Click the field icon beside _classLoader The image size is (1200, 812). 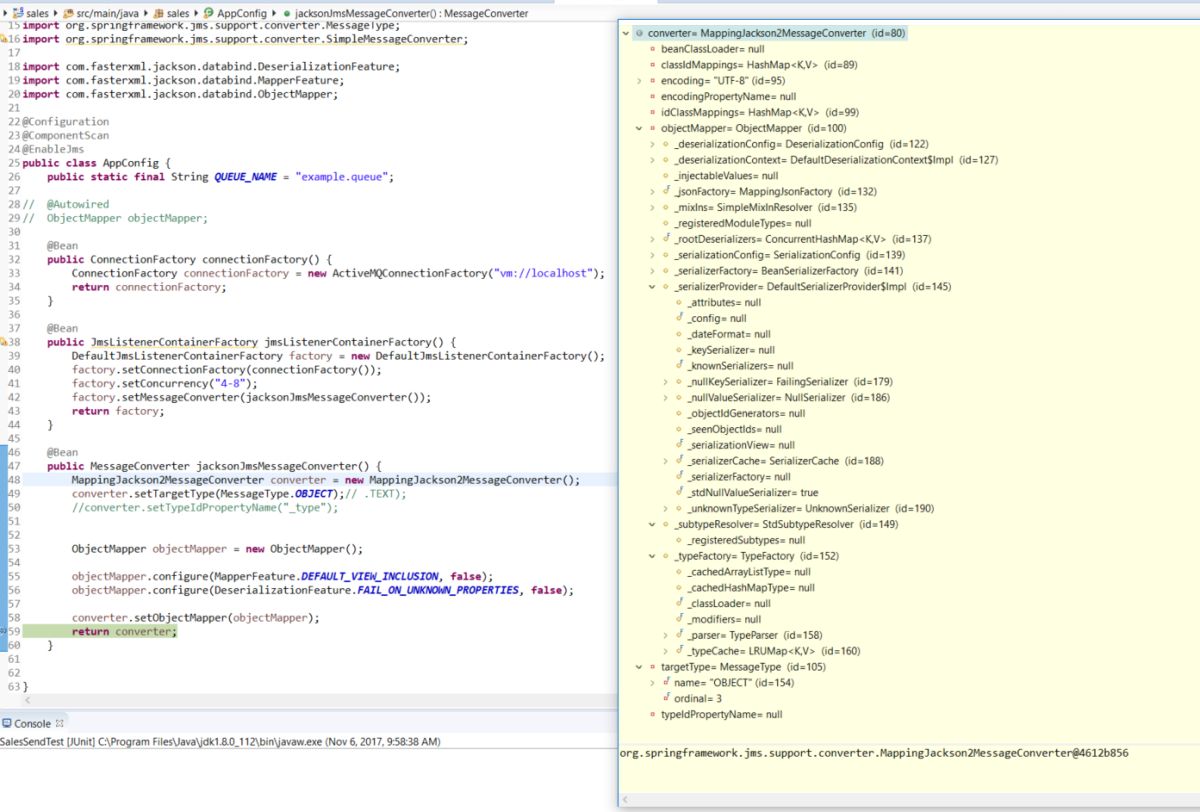tap(679, 604)
